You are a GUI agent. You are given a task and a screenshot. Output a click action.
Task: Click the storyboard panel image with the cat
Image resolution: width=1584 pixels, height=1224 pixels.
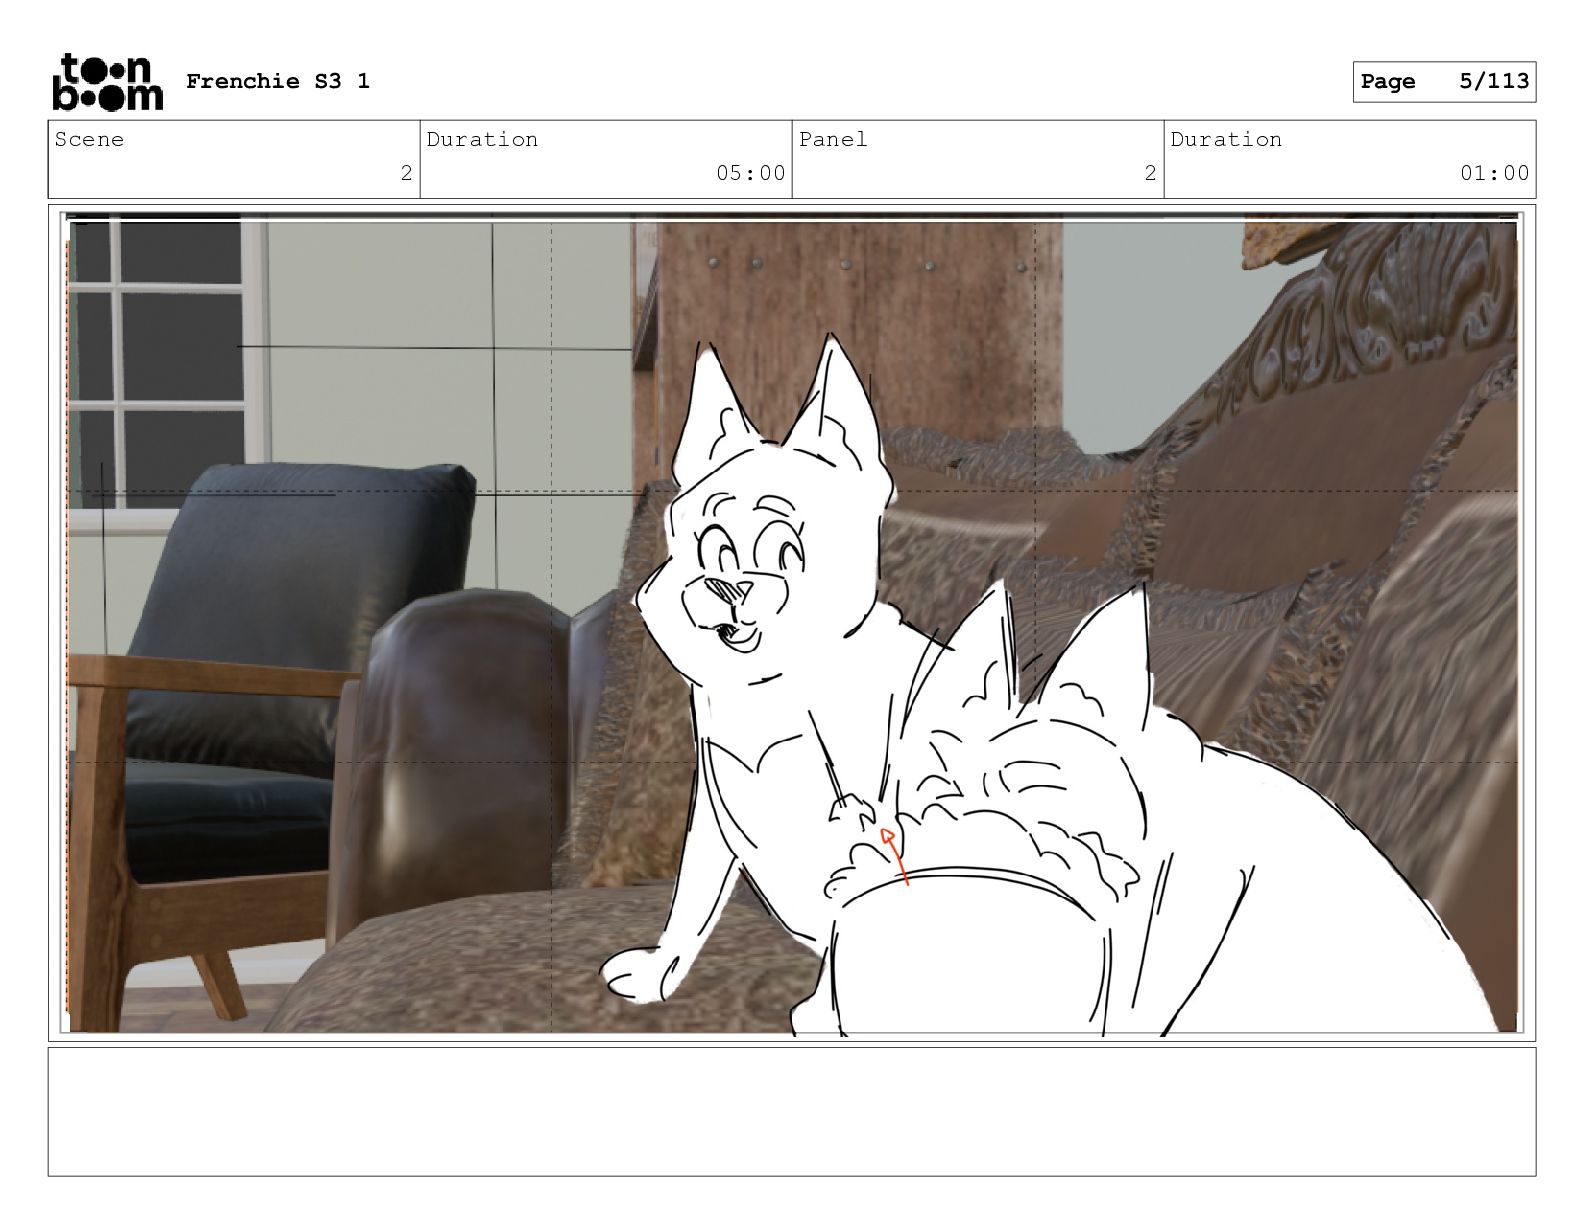point(792,623)
